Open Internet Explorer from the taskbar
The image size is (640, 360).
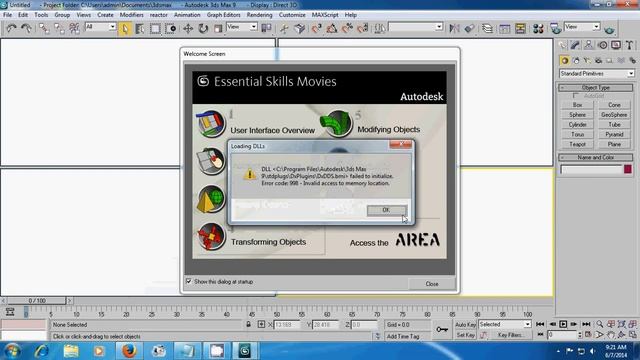(x=41, y=351)
